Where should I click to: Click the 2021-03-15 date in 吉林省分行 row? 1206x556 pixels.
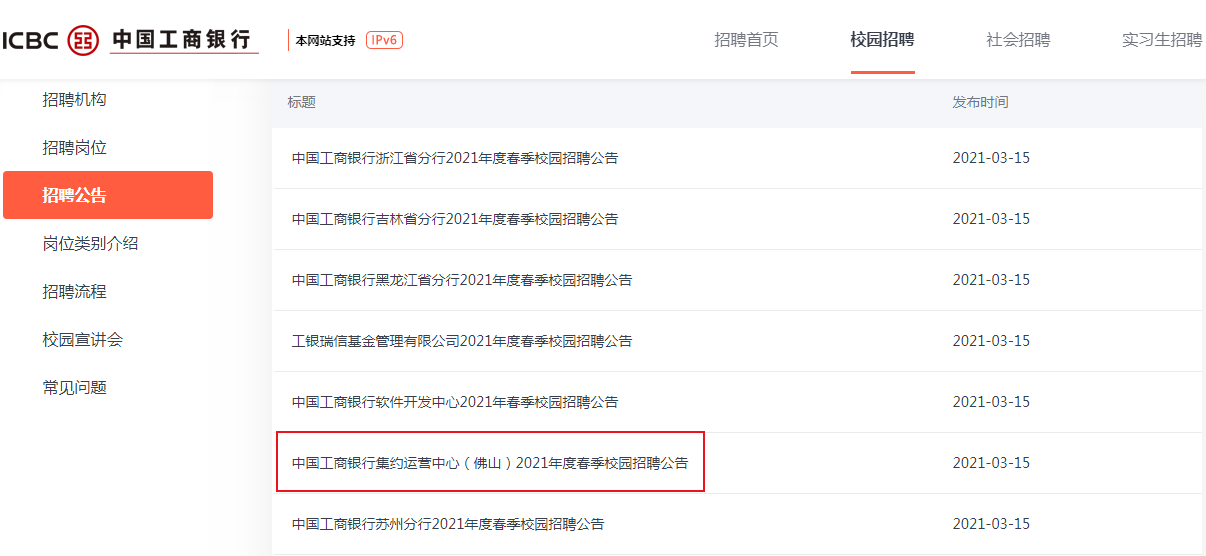click(991, 219)
